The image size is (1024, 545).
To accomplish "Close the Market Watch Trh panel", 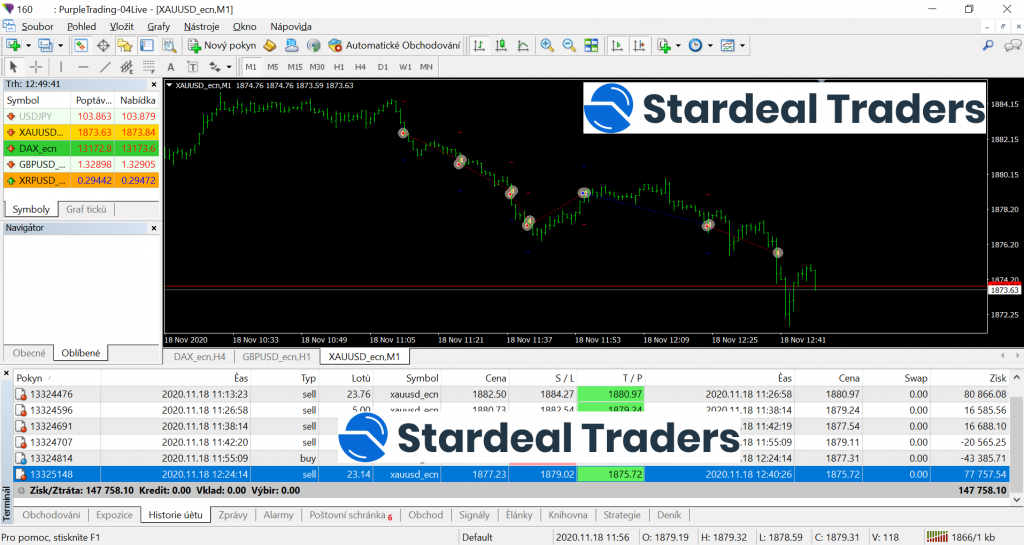I will (154, 84).
